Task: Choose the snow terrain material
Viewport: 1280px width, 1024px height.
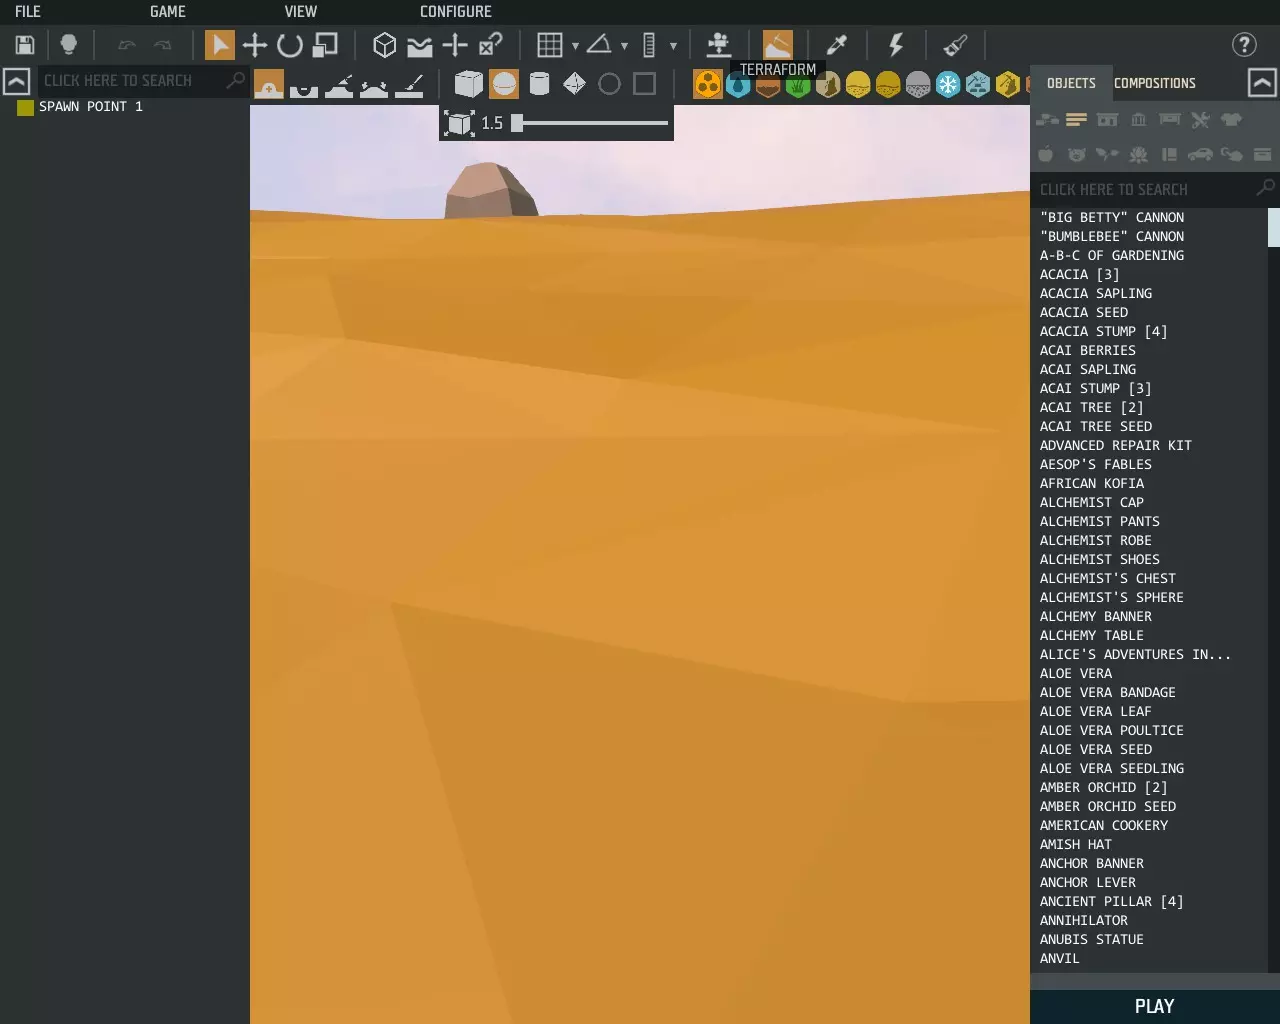Action: [947, 85]
